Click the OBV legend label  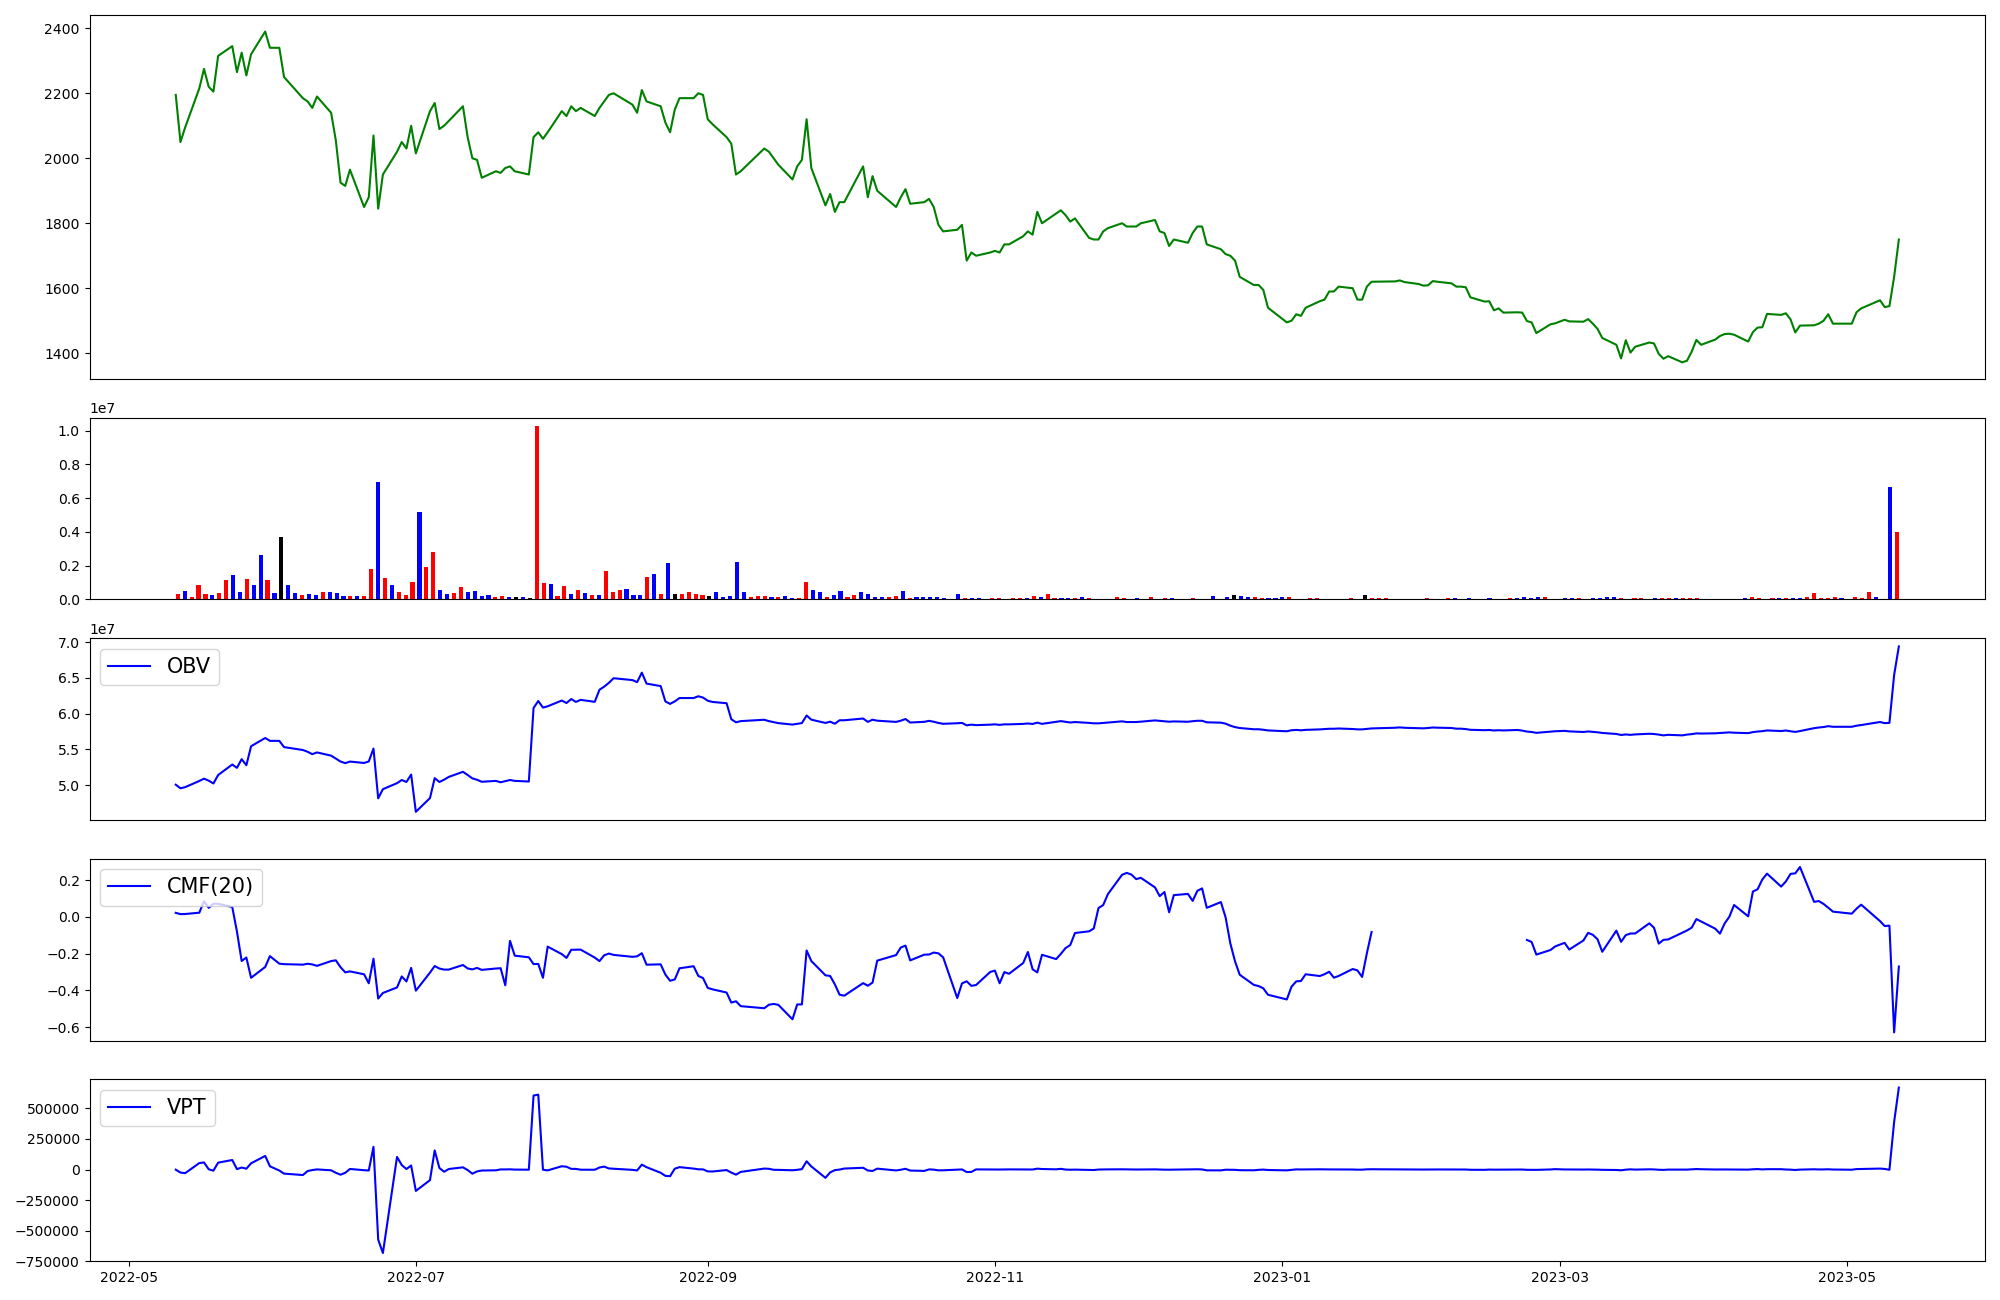click(x=188, y=666)
